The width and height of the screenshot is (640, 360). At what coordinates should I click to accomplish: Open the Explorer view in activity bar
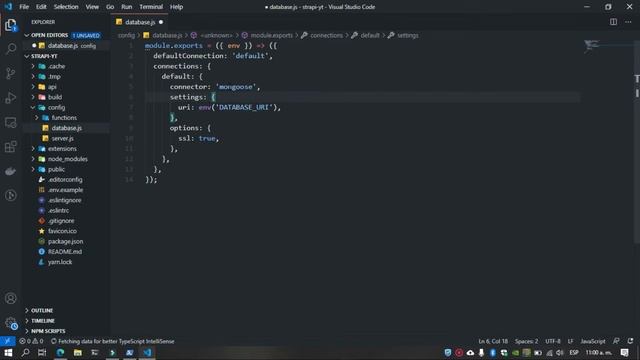click(x=11, y=25)
